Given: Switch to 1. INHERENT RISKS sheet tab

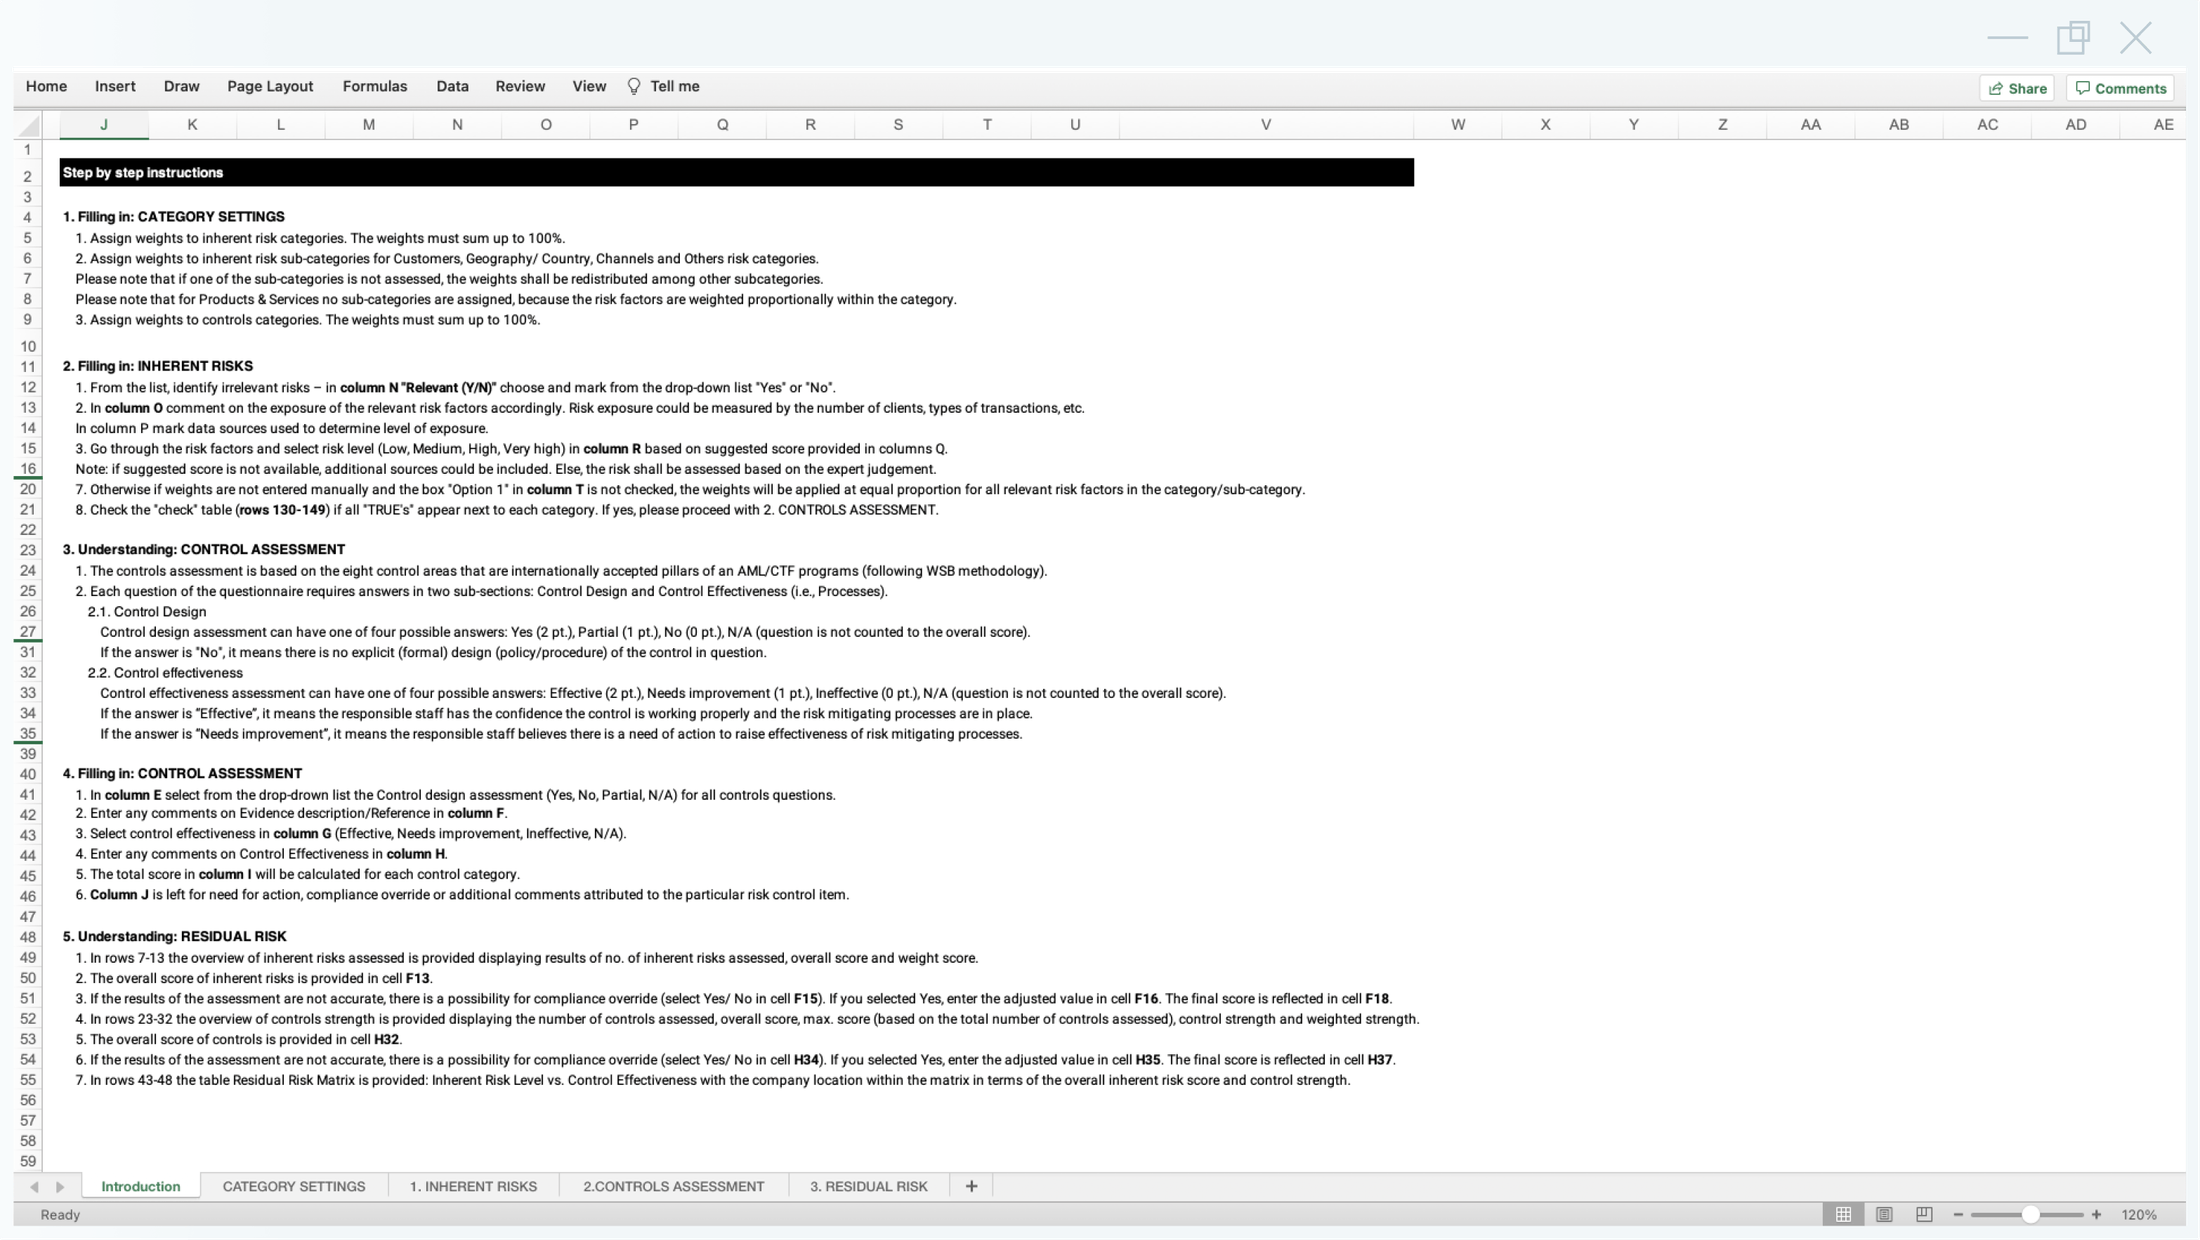Looking at the screenshot, I should (473, 1186).
